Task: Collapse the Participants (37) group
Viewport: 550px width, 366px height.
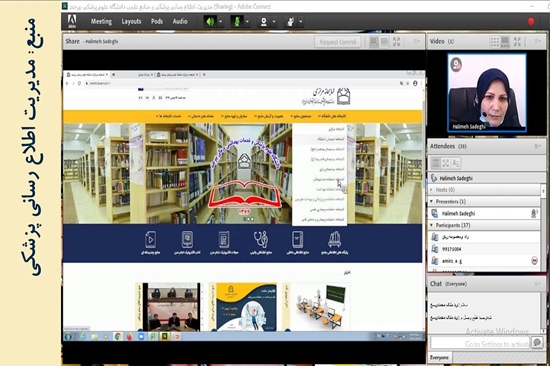Action: coord(432,225)
